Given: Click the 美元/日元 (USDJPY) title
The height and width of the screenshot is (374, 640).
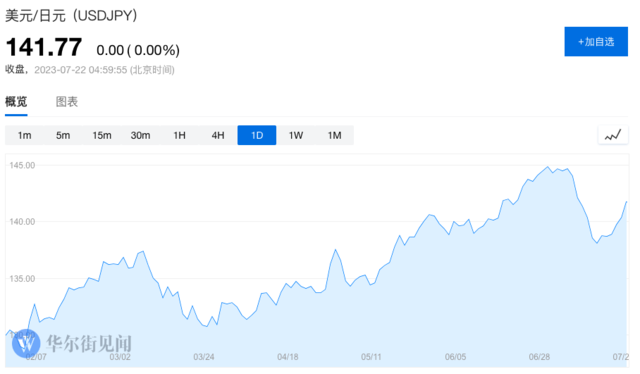Looking at the screenshot, I should pos(71,16).
